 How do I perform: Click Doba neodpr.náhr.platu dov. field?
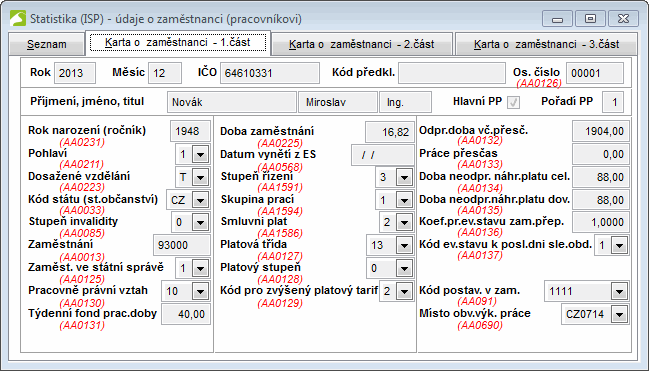pos(601,200)
